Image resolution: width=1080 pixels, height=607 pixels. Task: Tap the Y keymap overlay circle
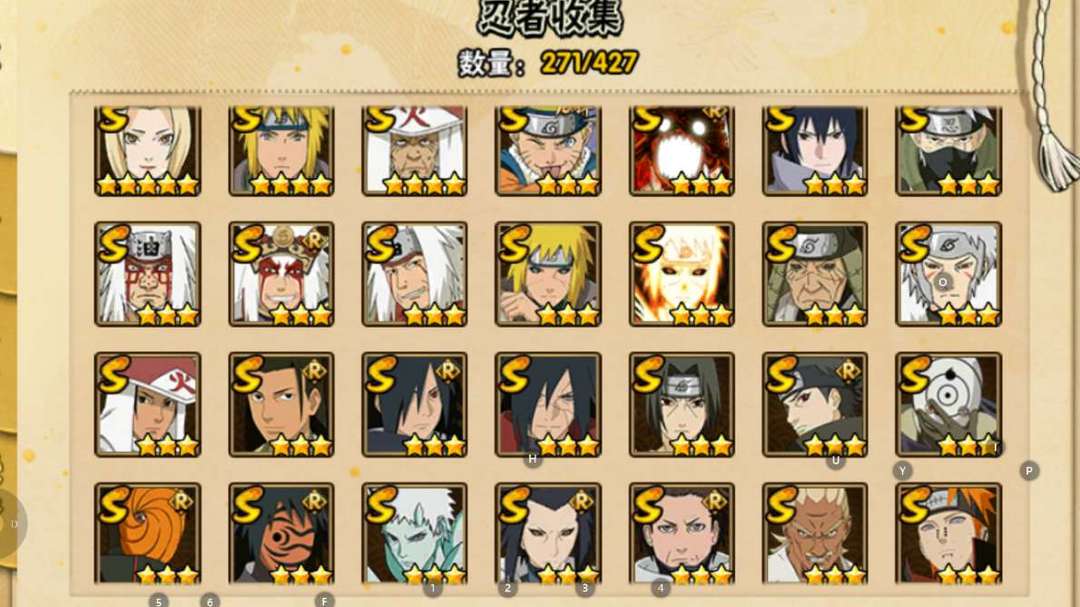pos(902,471)
